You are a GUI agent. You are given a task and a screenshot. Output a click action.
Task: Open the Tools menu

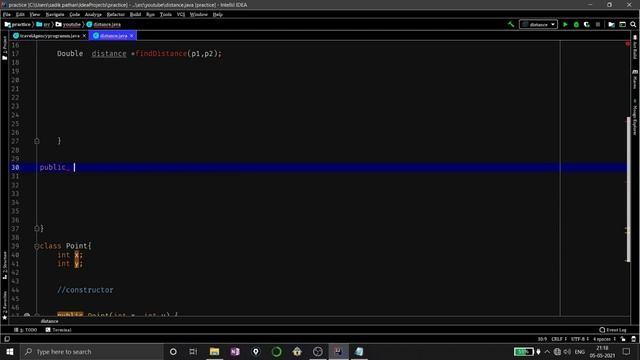coord(166,14)
